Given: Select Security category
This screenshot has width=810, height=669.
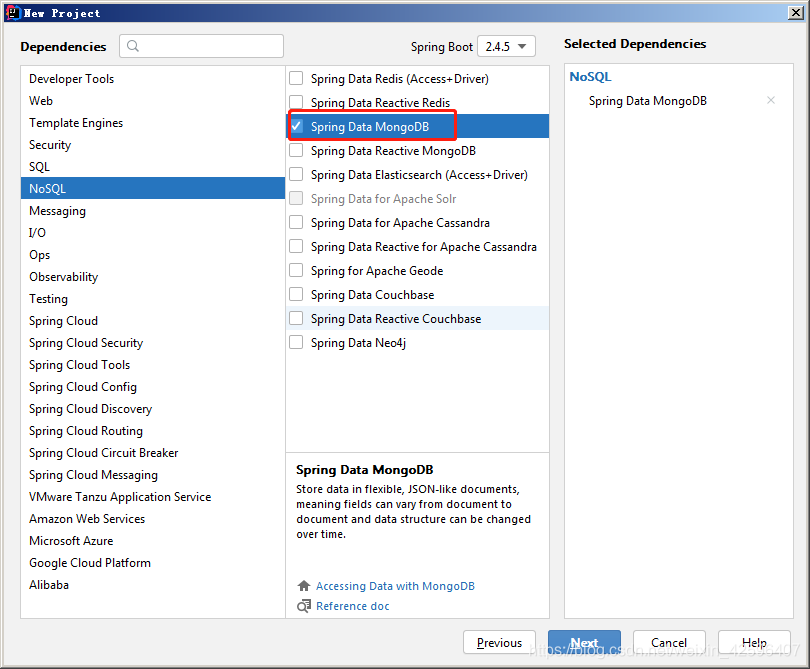Looking at the screenshot, I should coord(153,145).
